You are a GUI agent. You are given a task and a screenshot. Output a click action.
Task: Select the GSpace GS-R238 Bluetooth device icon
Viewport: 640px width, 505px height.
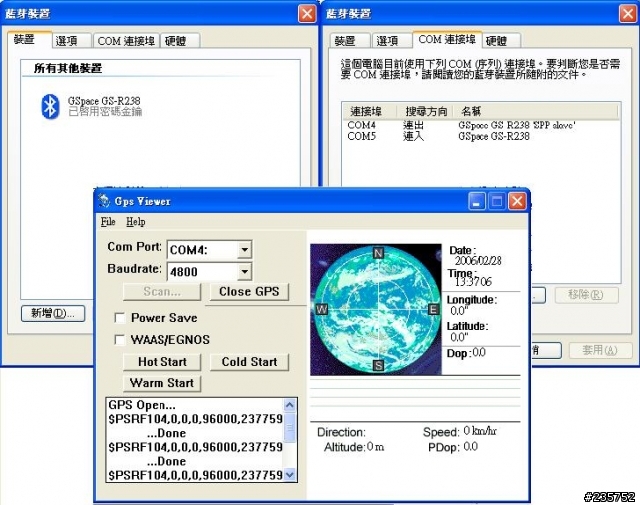pos(50,106)
